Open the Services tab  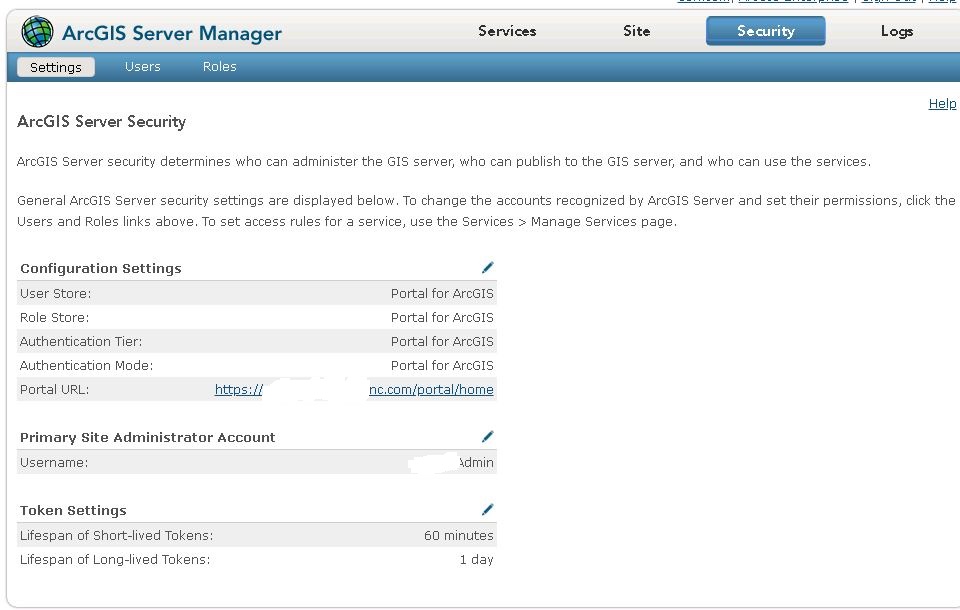[507, 31]
